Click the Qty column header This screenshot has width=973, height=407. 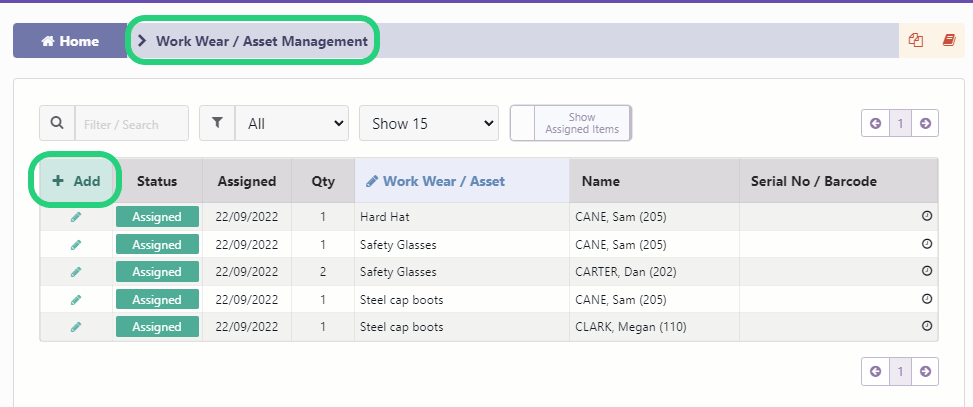[x=323, y=181]
